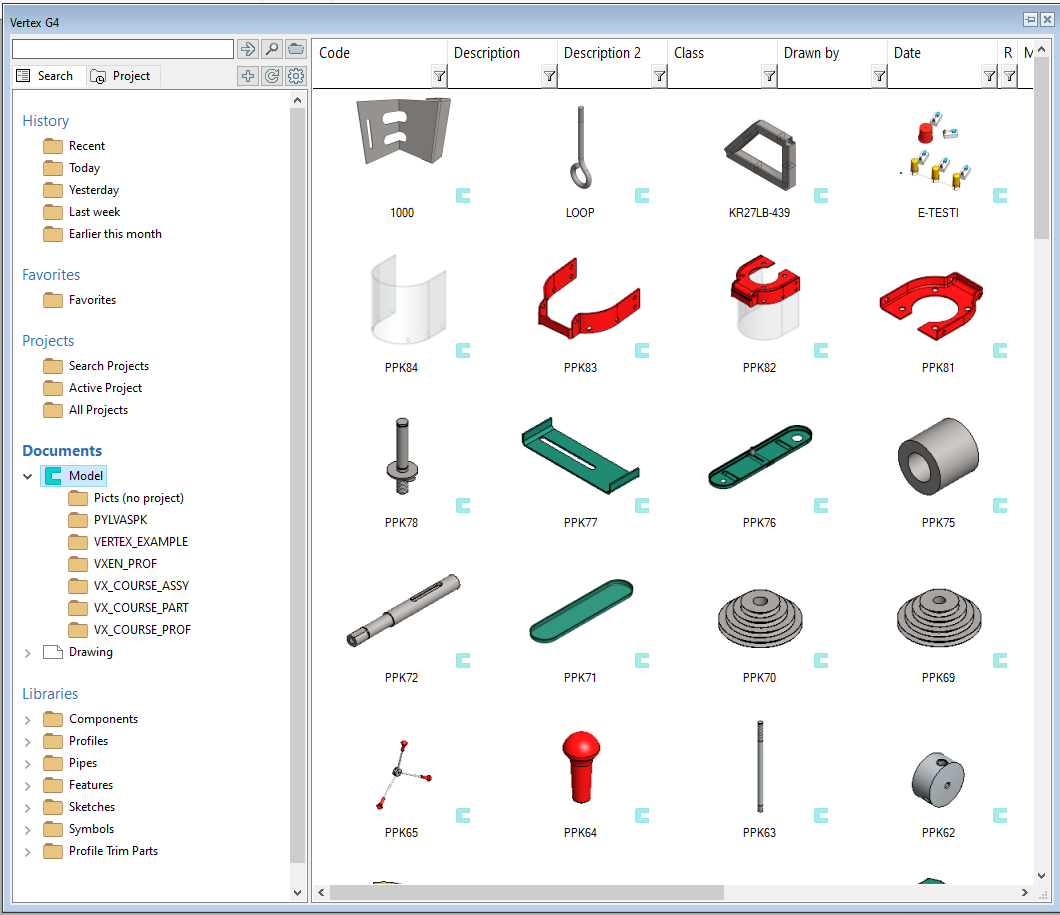Select the PPK83 model thumbnail
This screenshot has height=915, width=1060.
pyautogui.click(x=581, y=300)
